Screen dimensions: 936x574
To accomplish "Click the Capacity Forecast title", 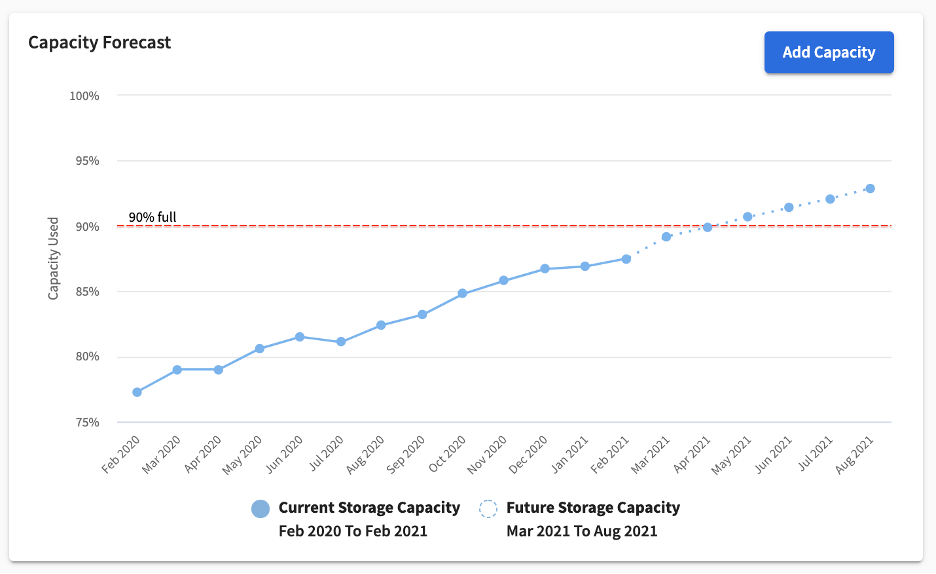I will coord(99,43).
